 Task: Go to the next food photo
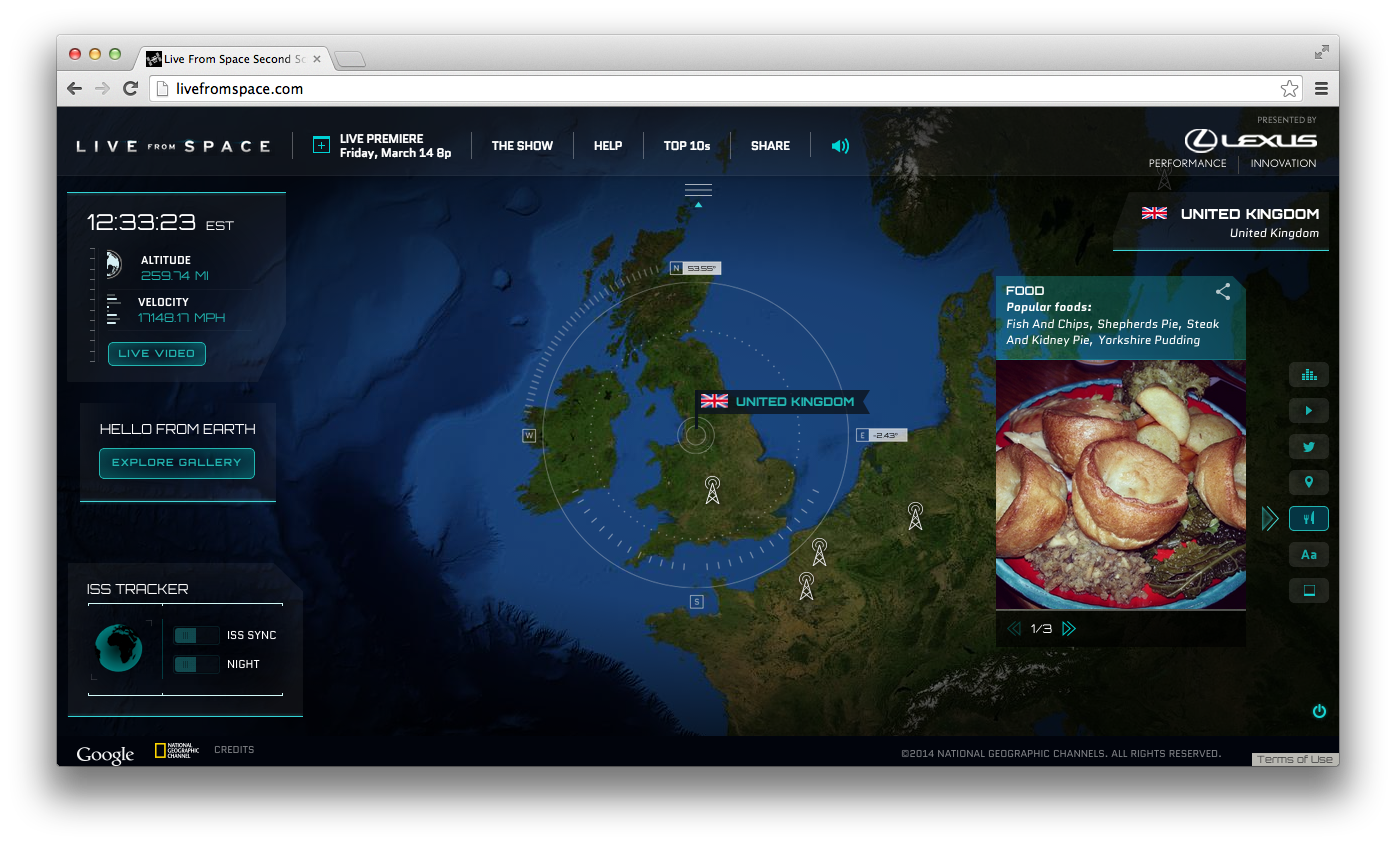click(x=1069, y=629)
